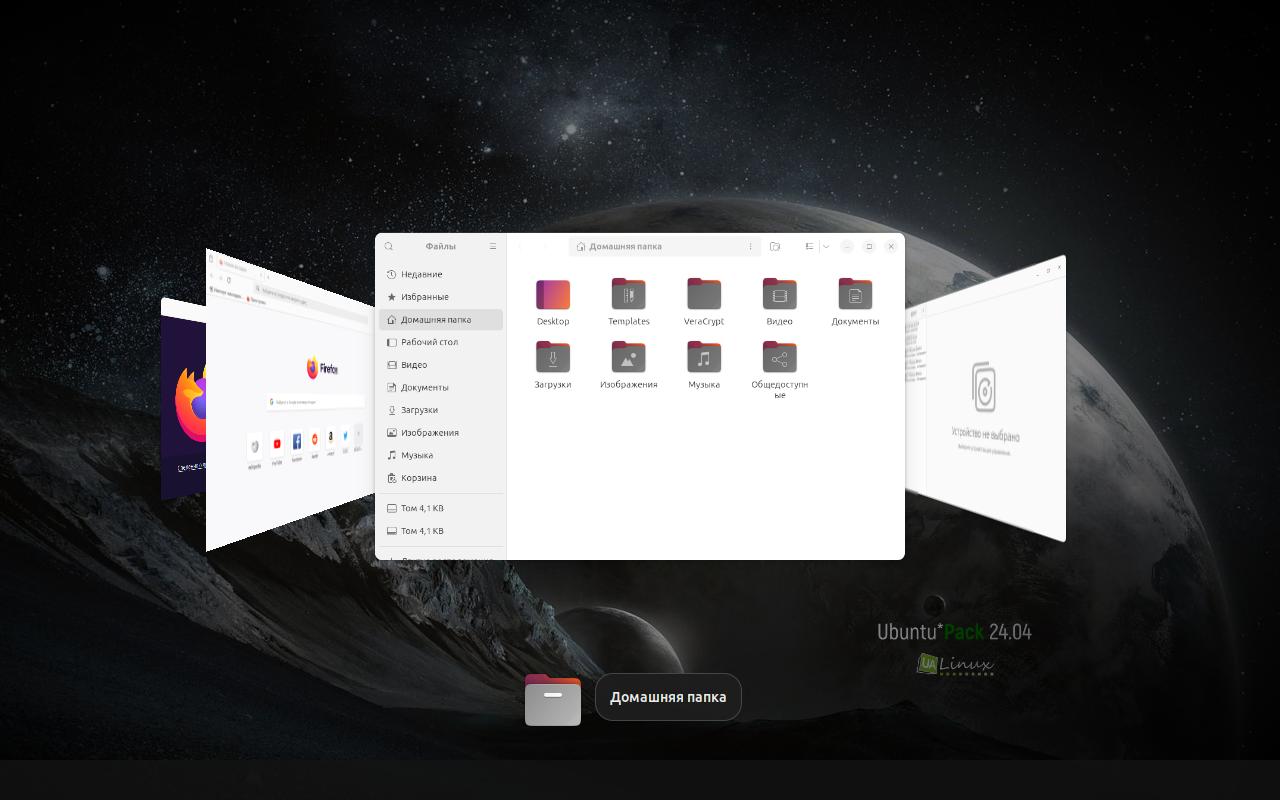Expand the view options chevron in Files
This screenshot has width=1280, height=800.
click(826, 246)
